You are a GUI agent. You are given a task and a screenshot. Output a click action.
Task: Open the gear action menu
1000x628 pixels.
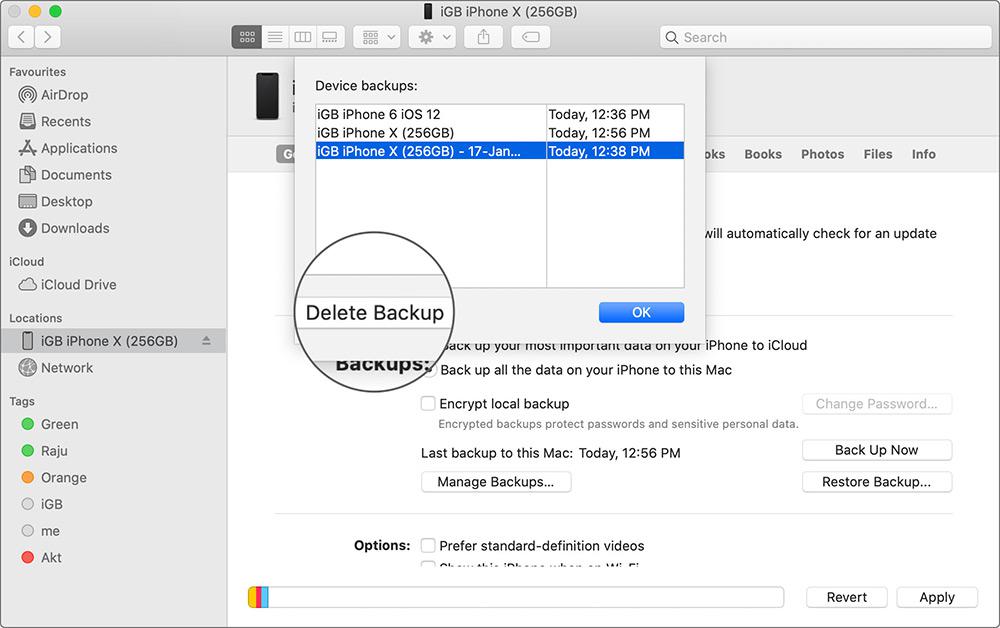[432, 37]
